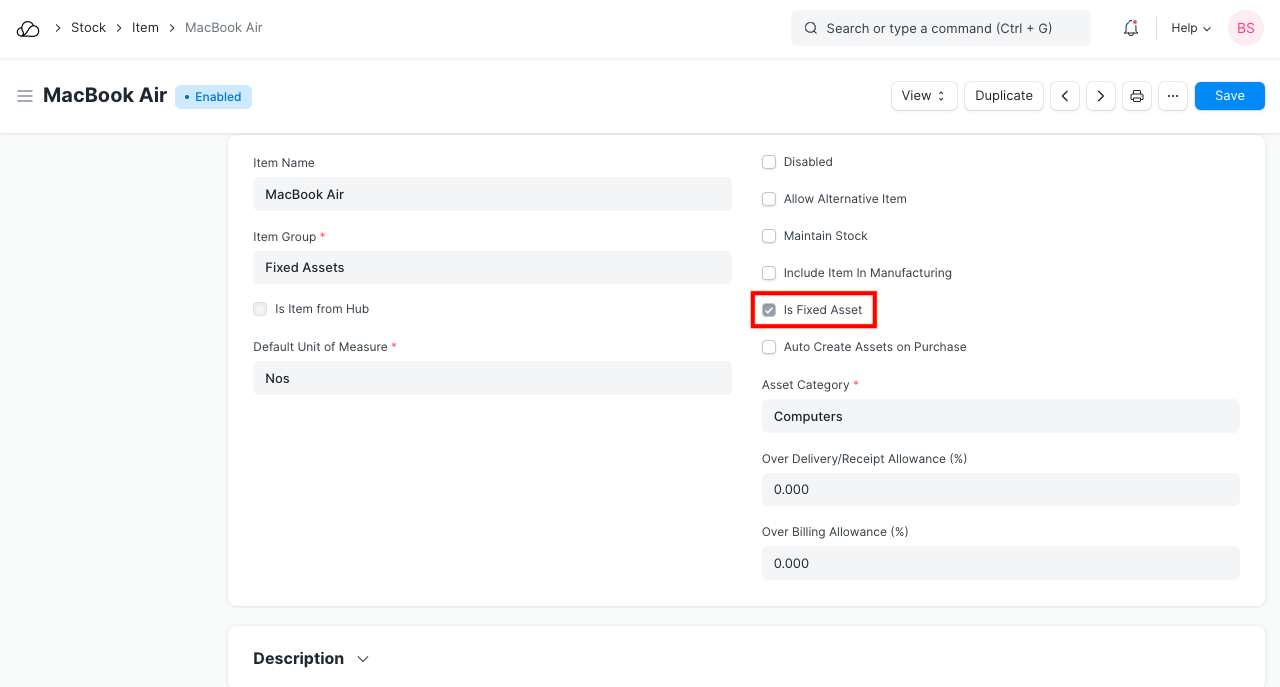Uncheck the Is Fixed Asset checkbox

click(769, 310)
